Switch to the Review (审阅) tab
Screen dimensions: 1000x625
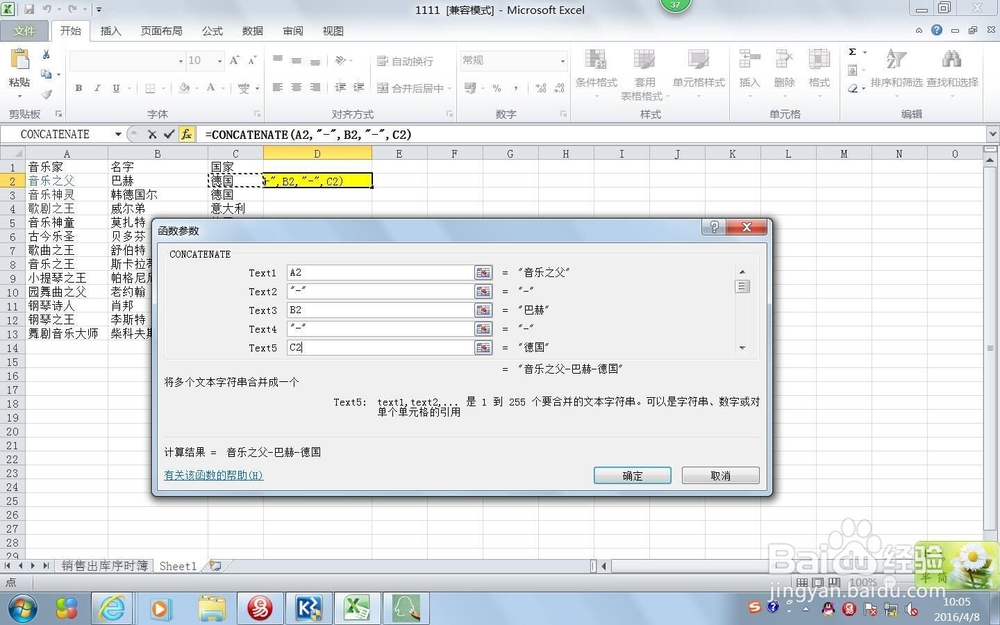coord(293,31)
